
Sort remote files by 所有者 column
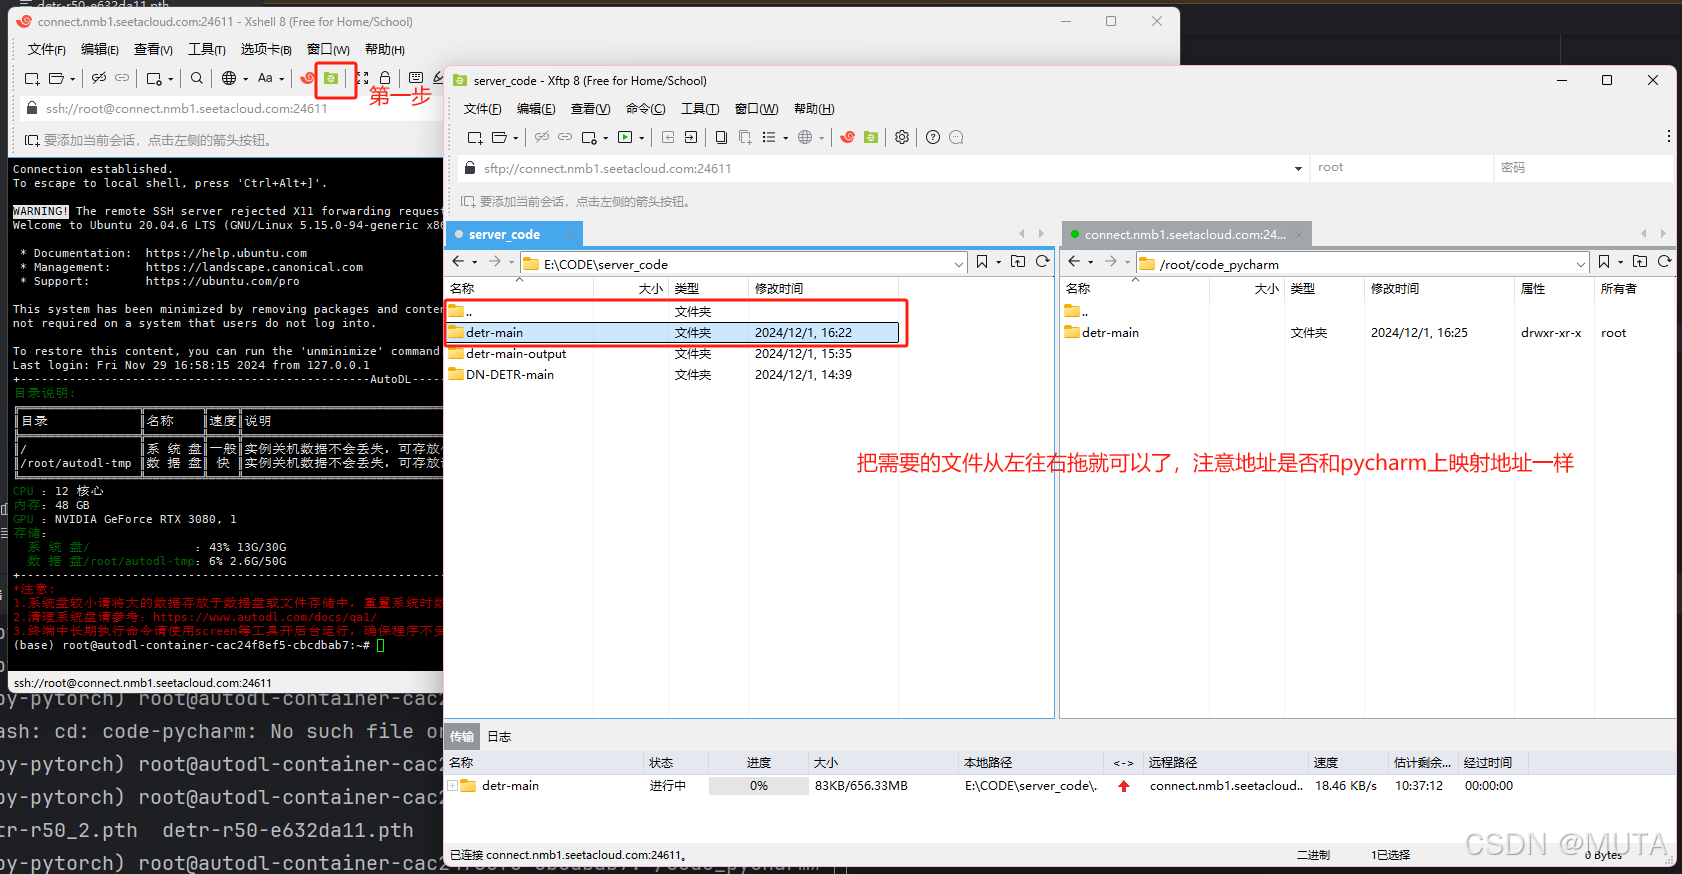1634,288
